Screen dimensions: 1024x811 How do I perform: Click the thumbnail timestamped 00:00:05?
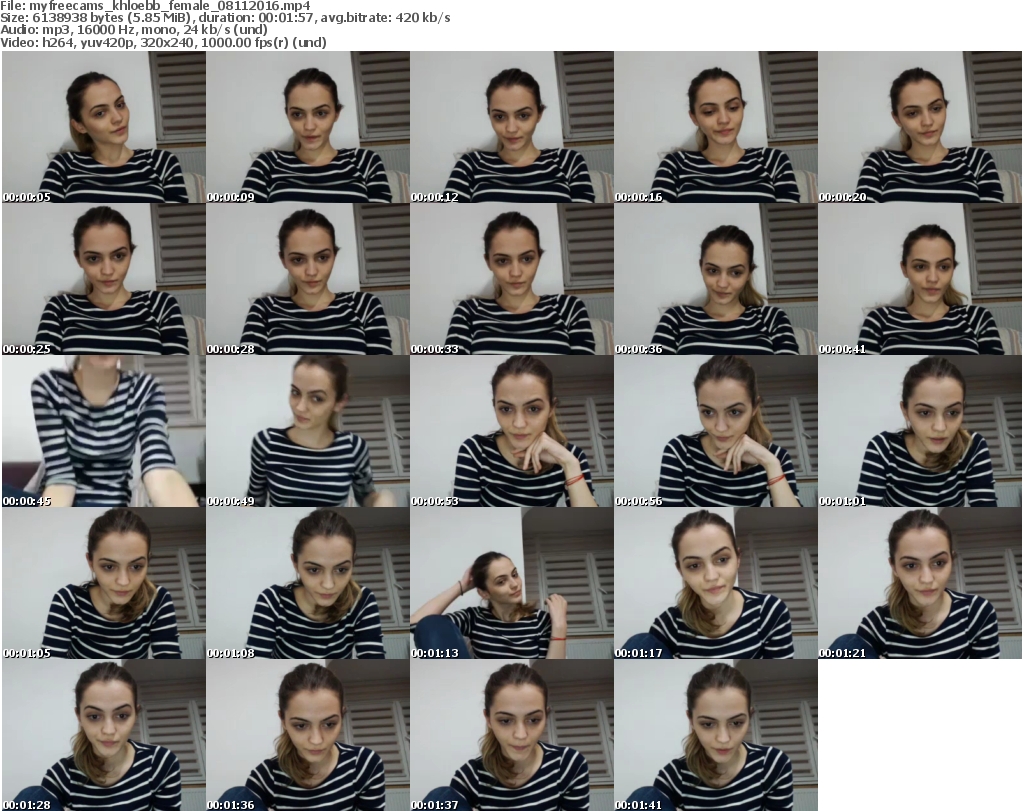point(103,127)
